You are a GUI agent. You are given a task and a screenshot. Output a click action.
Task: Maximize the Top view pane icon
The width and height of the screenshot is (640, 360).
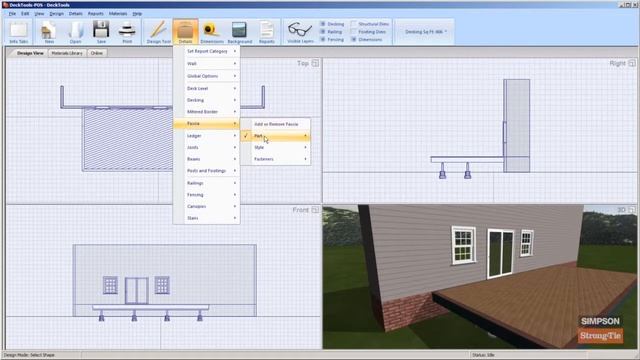[315, 63]
